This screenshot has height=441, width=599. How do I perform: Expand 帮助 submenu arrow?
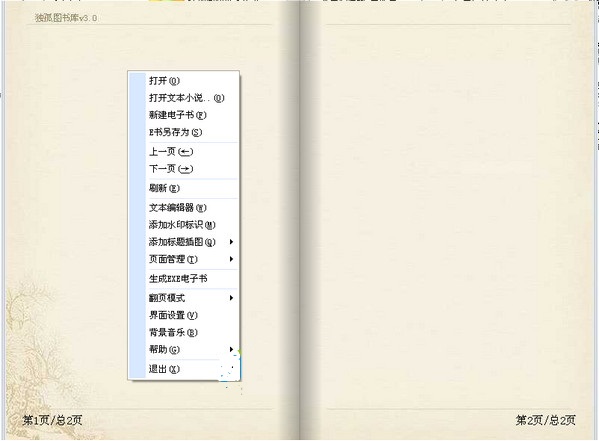[231, 349]
